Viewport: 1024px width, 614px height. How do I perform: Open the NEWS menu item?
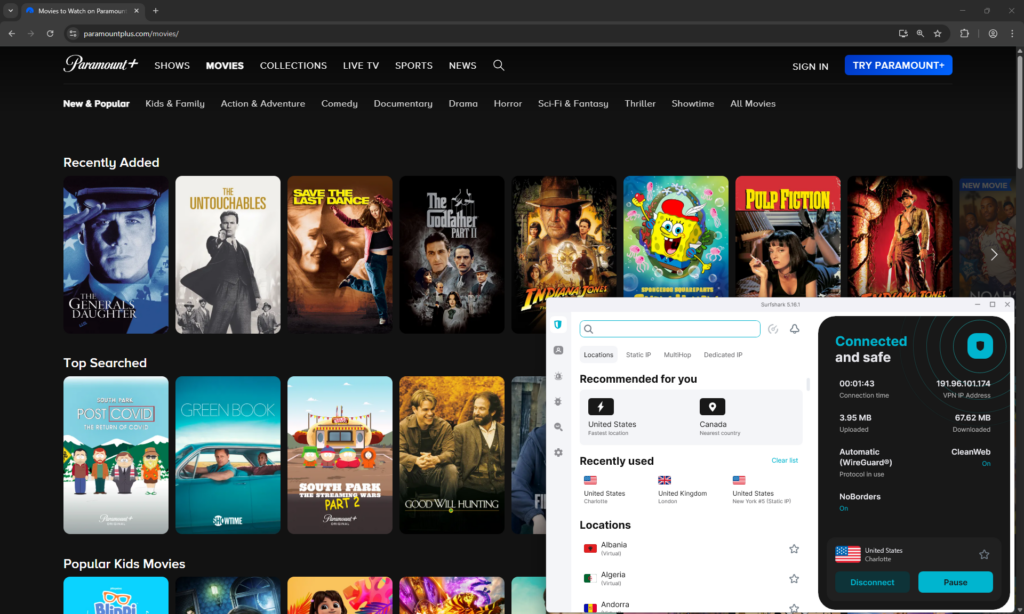462,65
